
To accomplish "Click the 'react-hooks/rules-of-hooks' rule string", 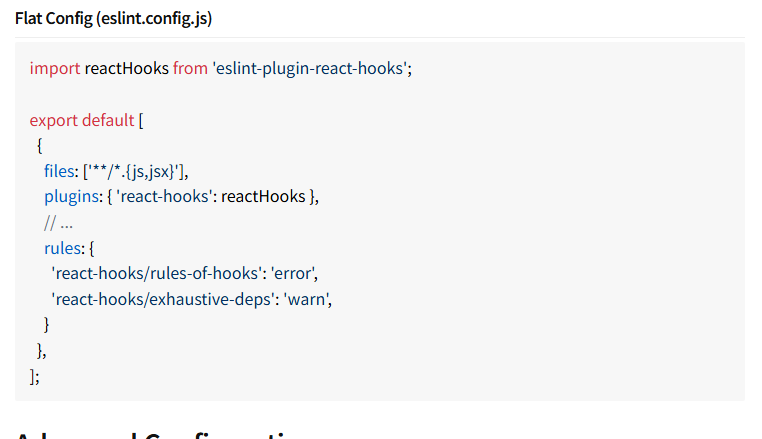I will click(x=156, y=274).
